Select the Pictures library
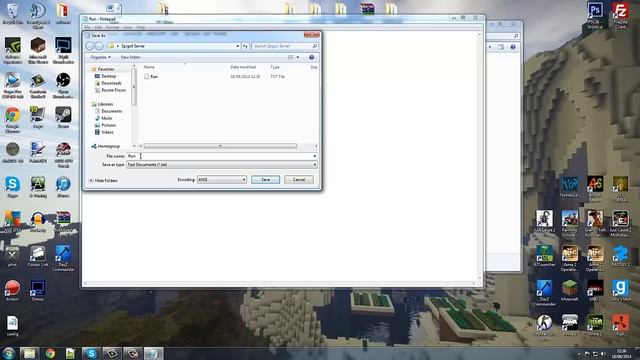 pos(109,125)
